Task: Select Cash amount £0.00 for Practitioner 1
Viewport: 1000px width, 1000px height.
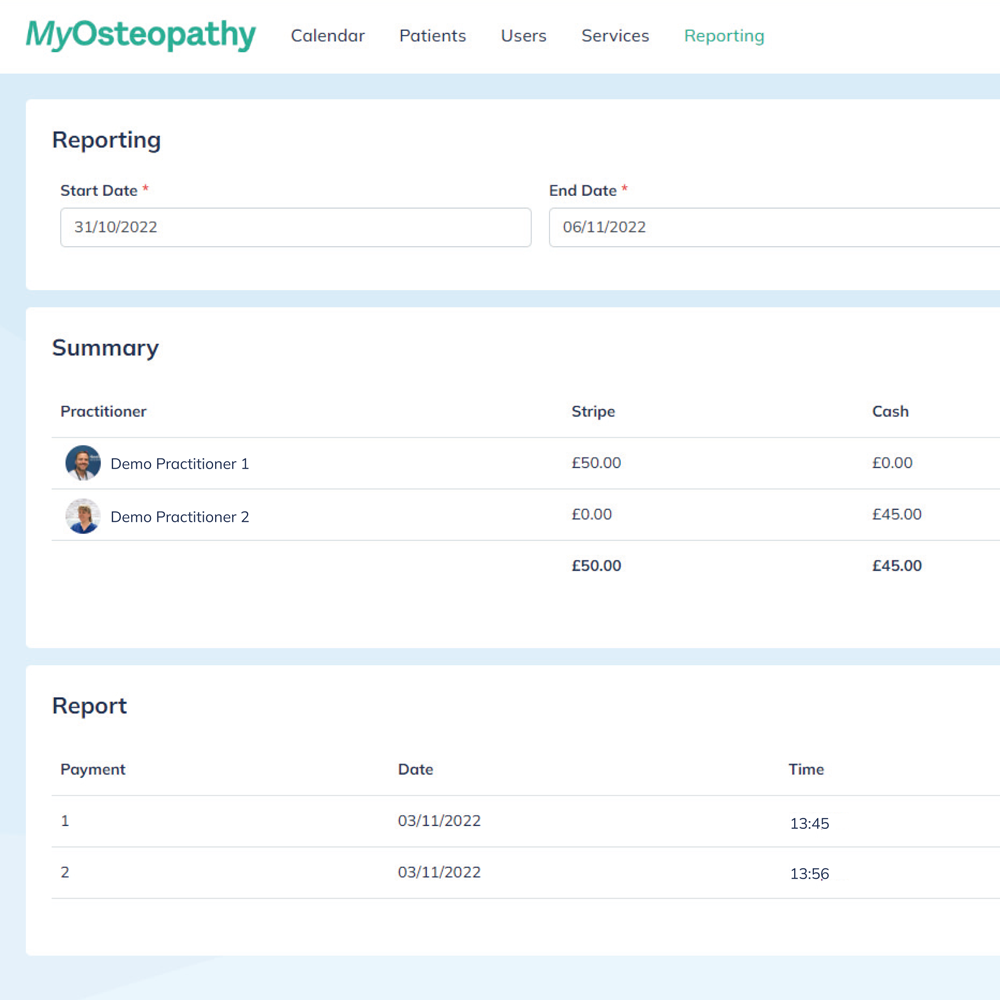Action: coord(892,462)
